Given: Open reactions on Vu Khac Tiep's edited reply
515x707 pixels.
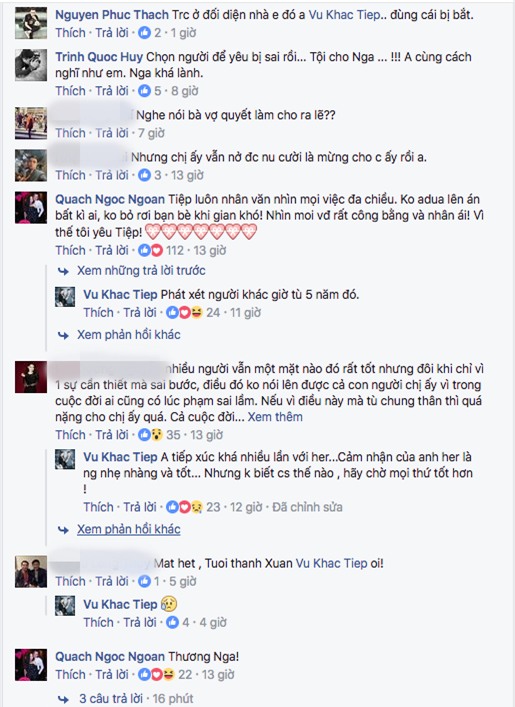Looking at the screenshot, I should [184, 507].
